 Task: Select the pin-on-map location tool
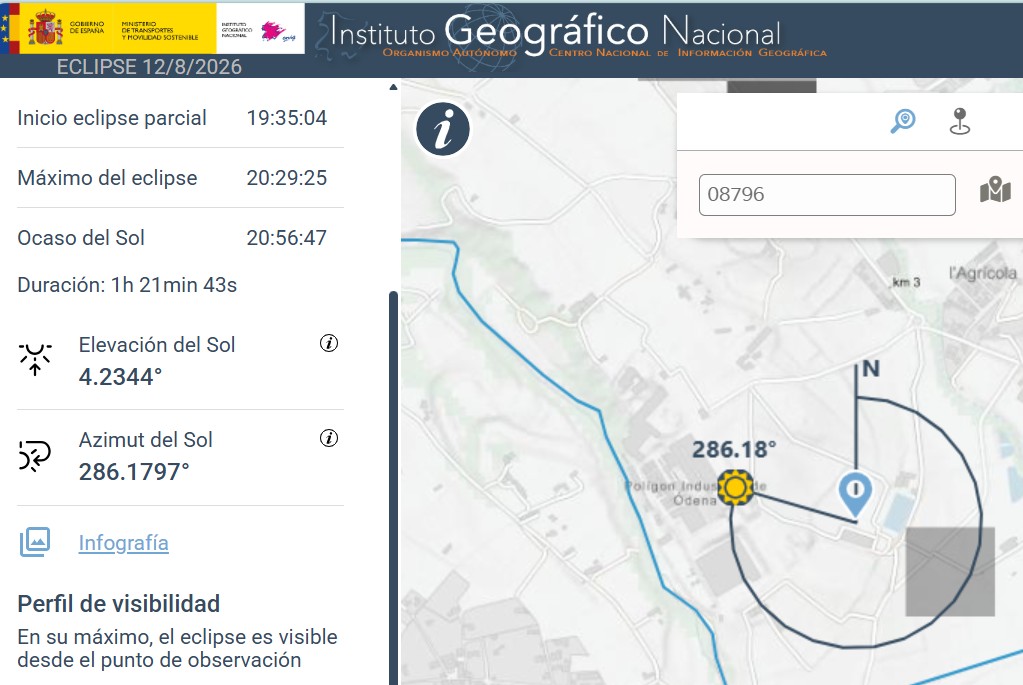point(960,121)
